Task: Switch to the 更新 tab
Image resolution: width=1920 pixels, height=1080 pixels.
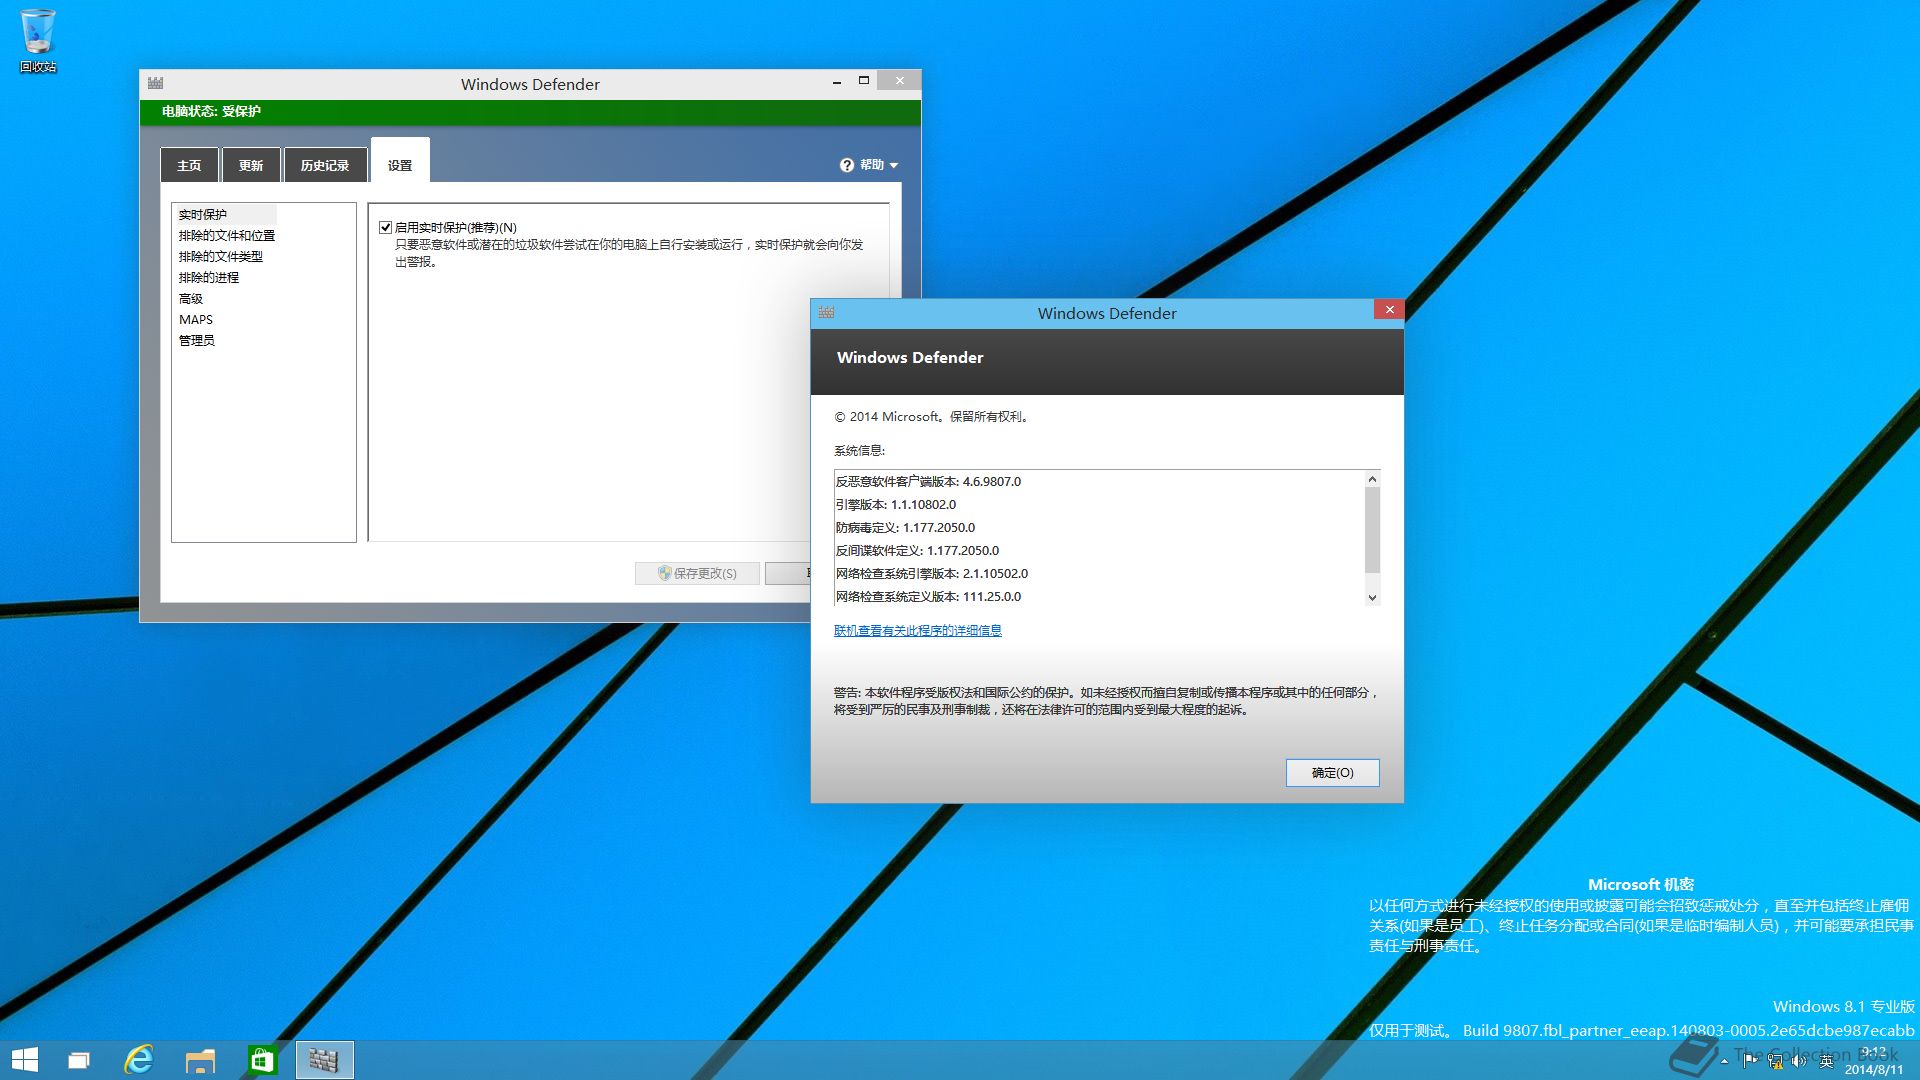Action: [x=251, y=165]
